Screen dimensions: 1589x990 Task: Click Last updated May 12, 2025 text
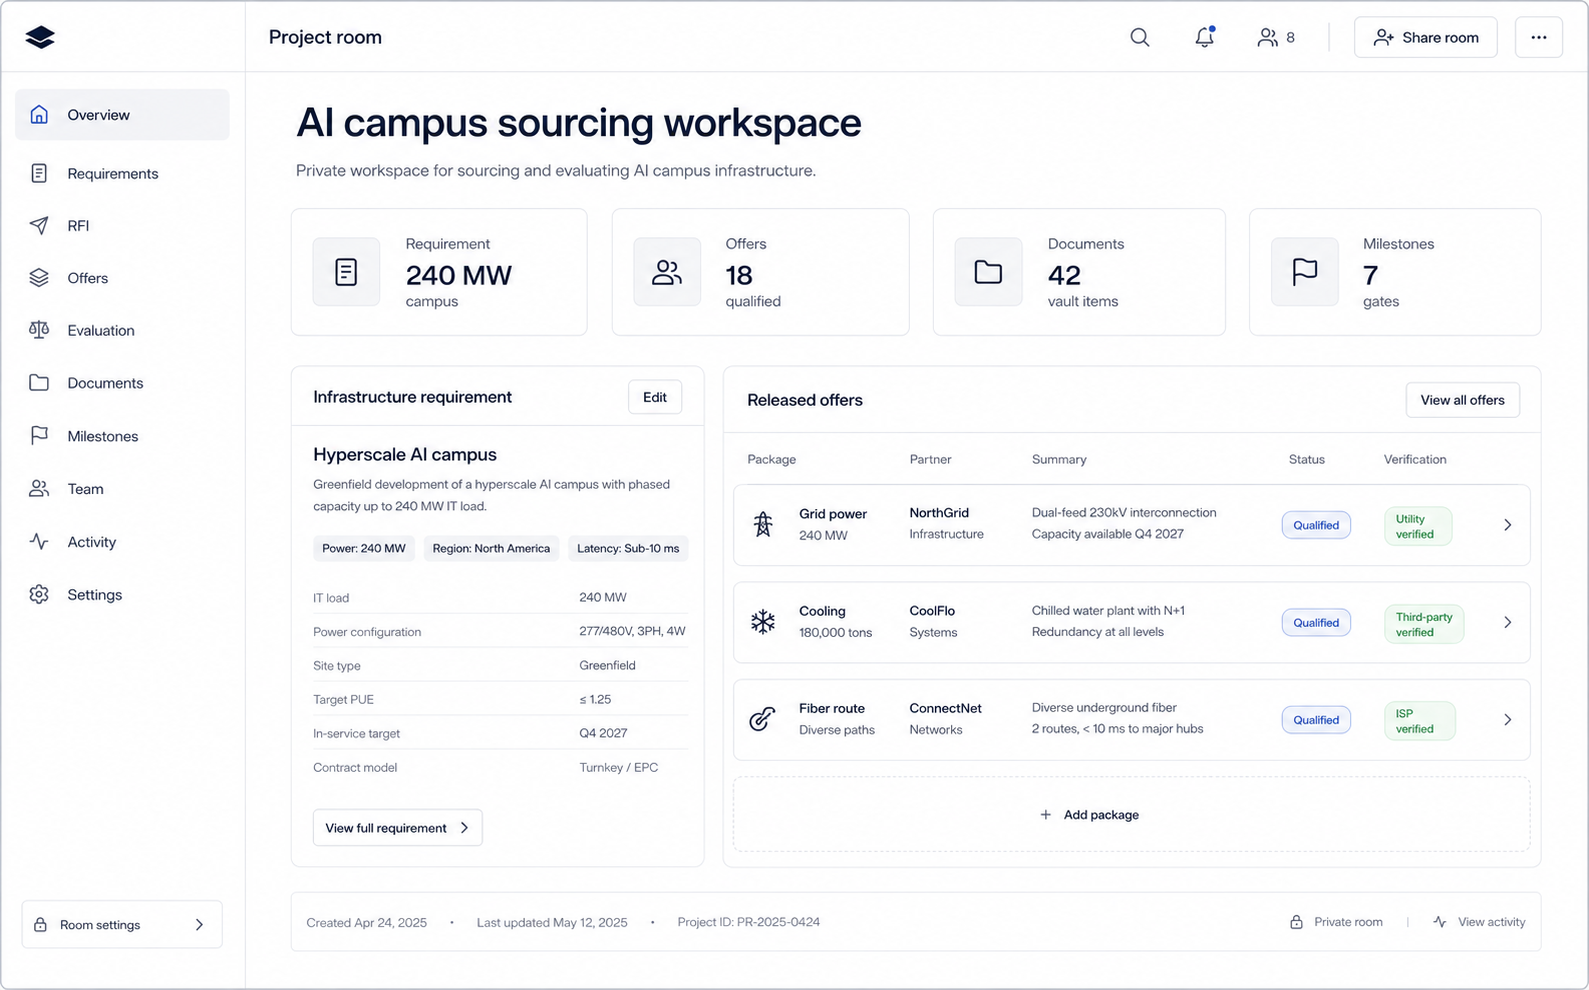[x=552, y=922]
